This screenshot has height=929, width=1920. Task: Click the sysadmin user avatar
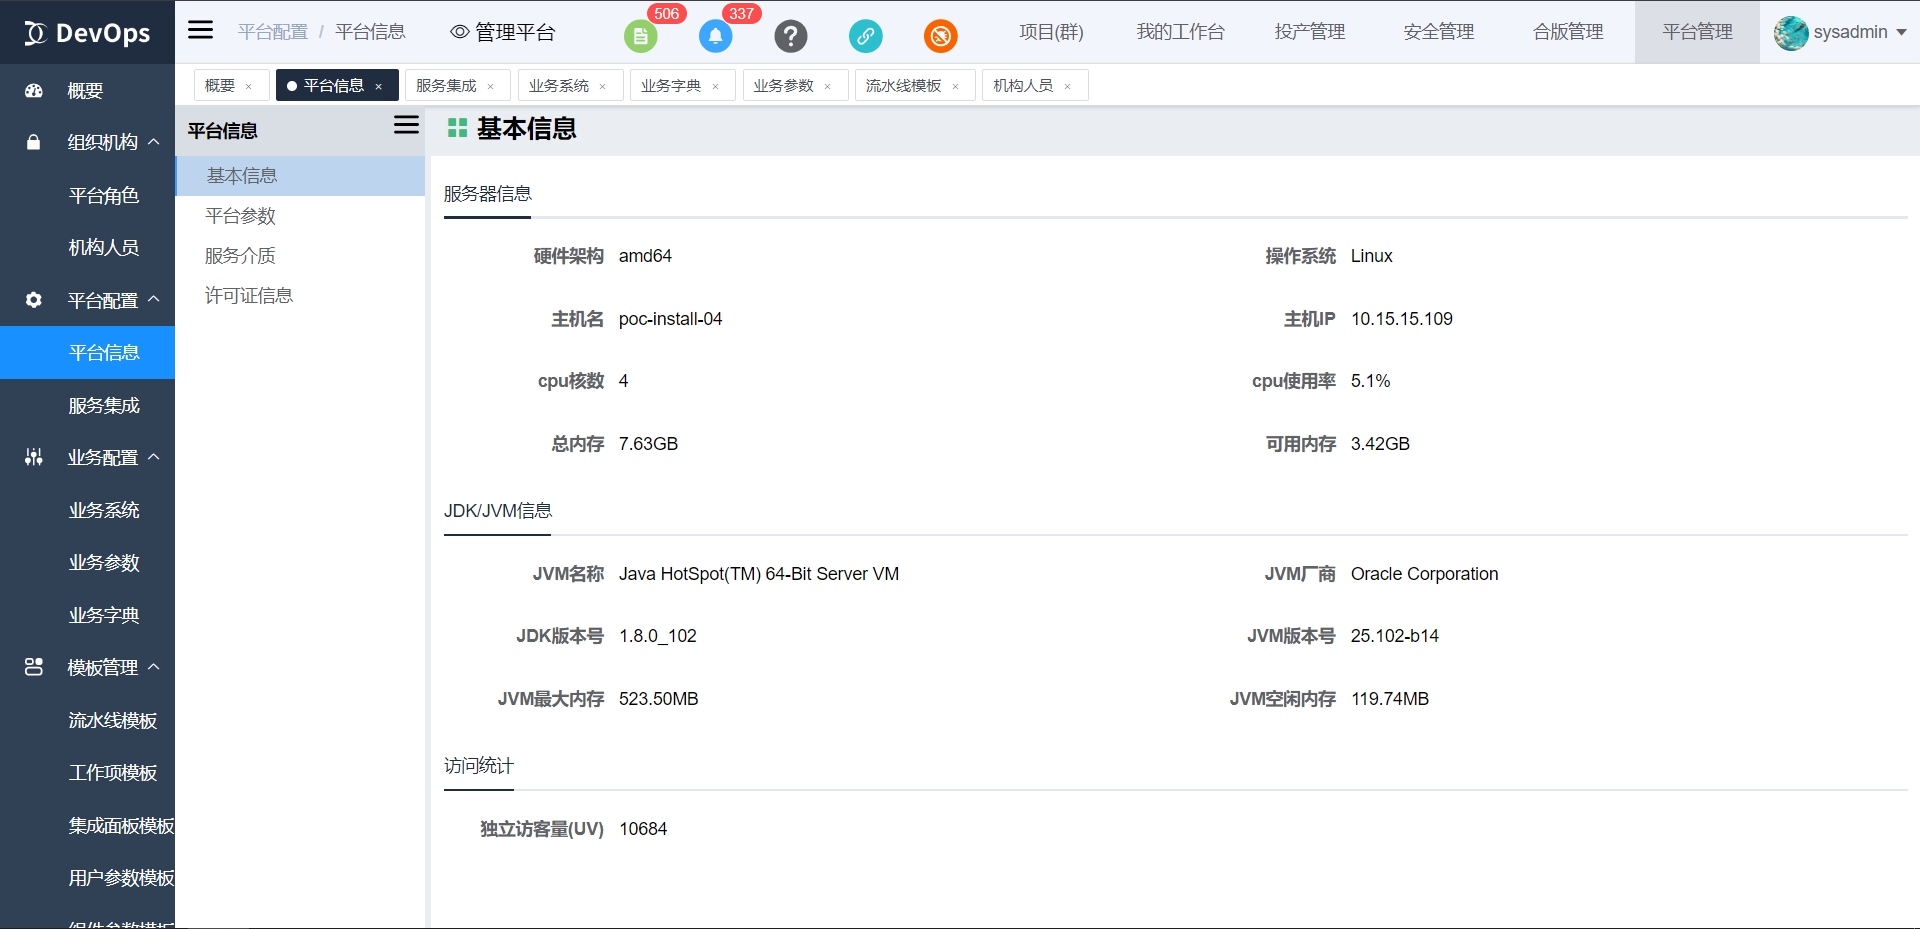coord(1790,33)
